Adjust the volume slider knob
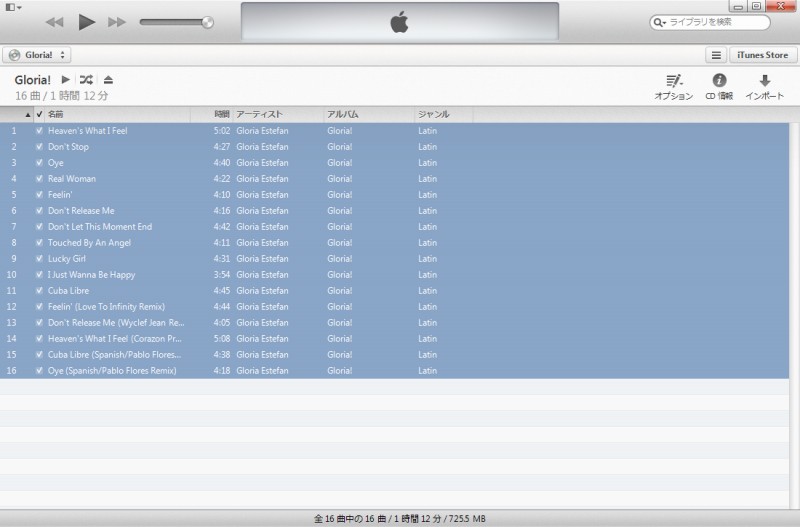Screen dimensions: 800x527 [207, 22]
